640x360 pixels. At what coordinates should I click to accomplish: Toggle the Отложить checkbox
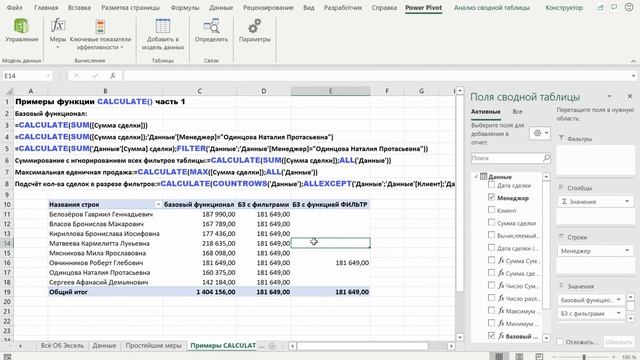click(560, 342)
